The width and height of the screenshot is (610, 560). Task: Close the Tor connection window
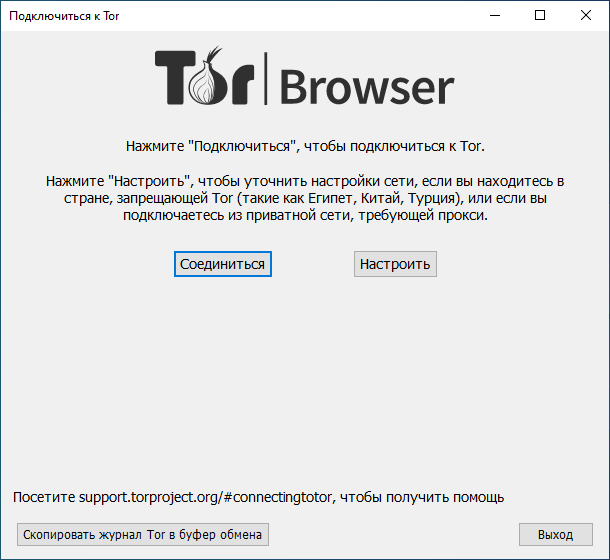pyautogui.click(x=585, y=16)
